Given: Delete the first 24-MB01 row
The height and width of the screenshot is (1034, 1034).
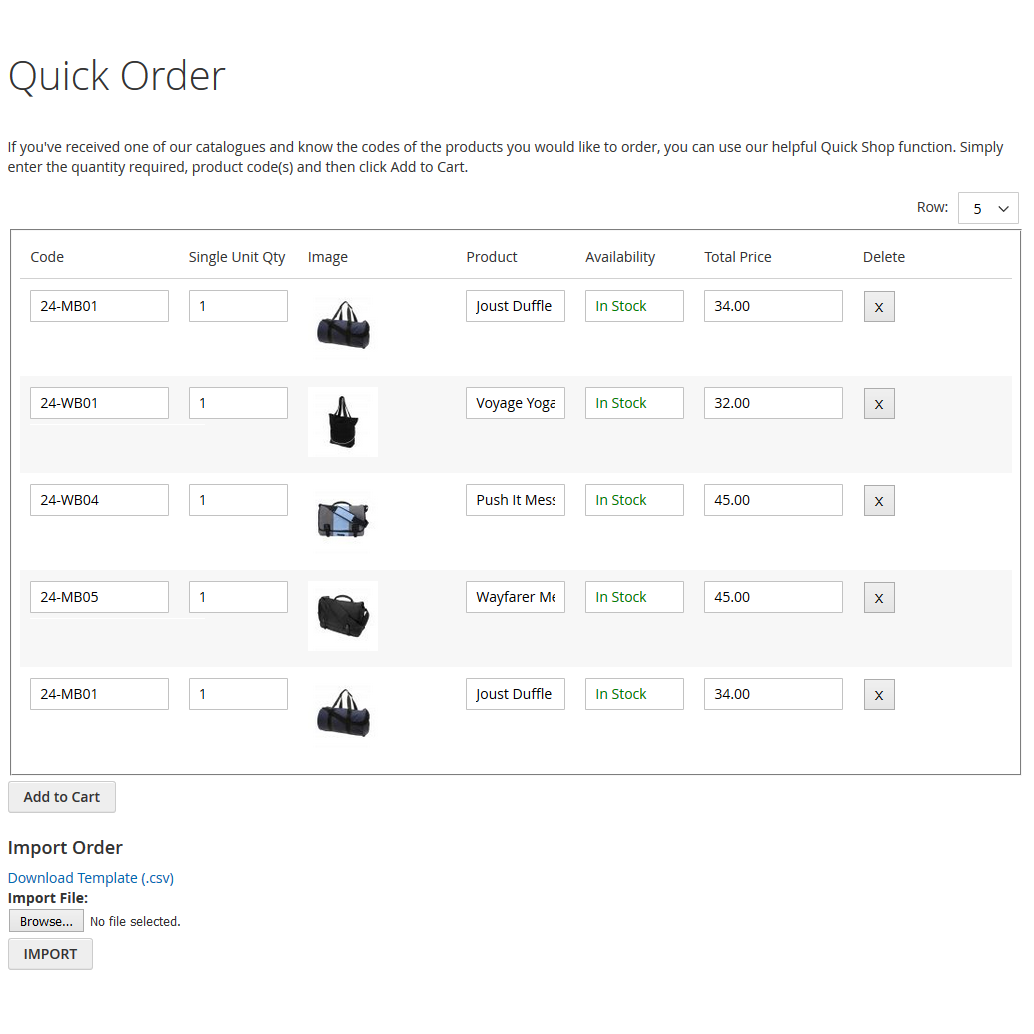Looking at the screenshot, I should [x=879, y=306].
